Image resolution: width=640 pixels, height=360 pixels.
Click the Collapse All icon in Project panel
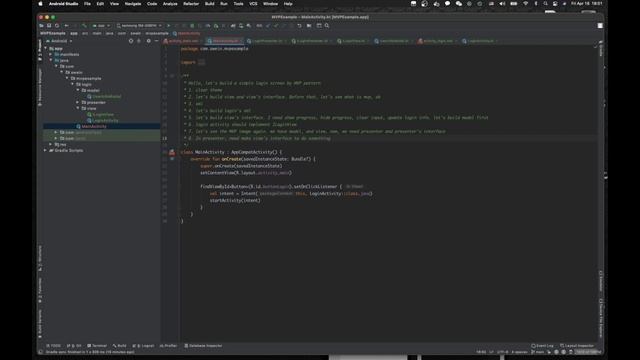[x=139, y=41]
